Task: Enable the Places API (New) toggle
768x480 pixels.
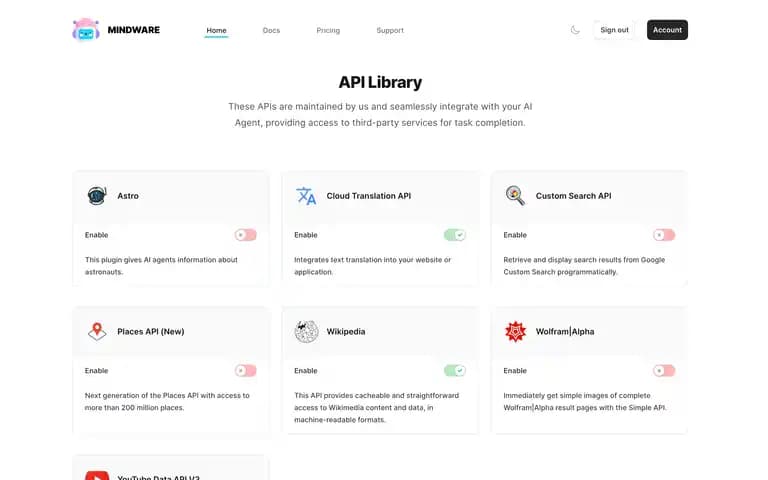Action: click(x=245, y=371)
